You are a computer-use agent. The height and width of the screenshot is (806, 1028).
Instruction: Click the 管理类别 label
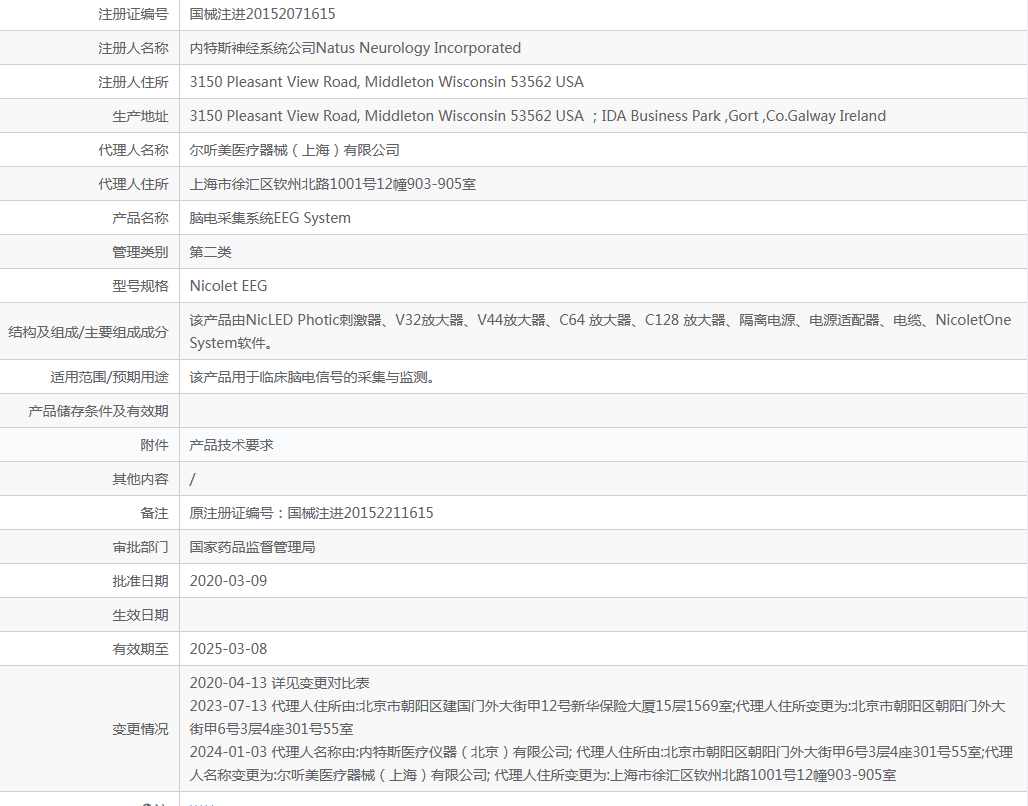(x=140, y=252)
